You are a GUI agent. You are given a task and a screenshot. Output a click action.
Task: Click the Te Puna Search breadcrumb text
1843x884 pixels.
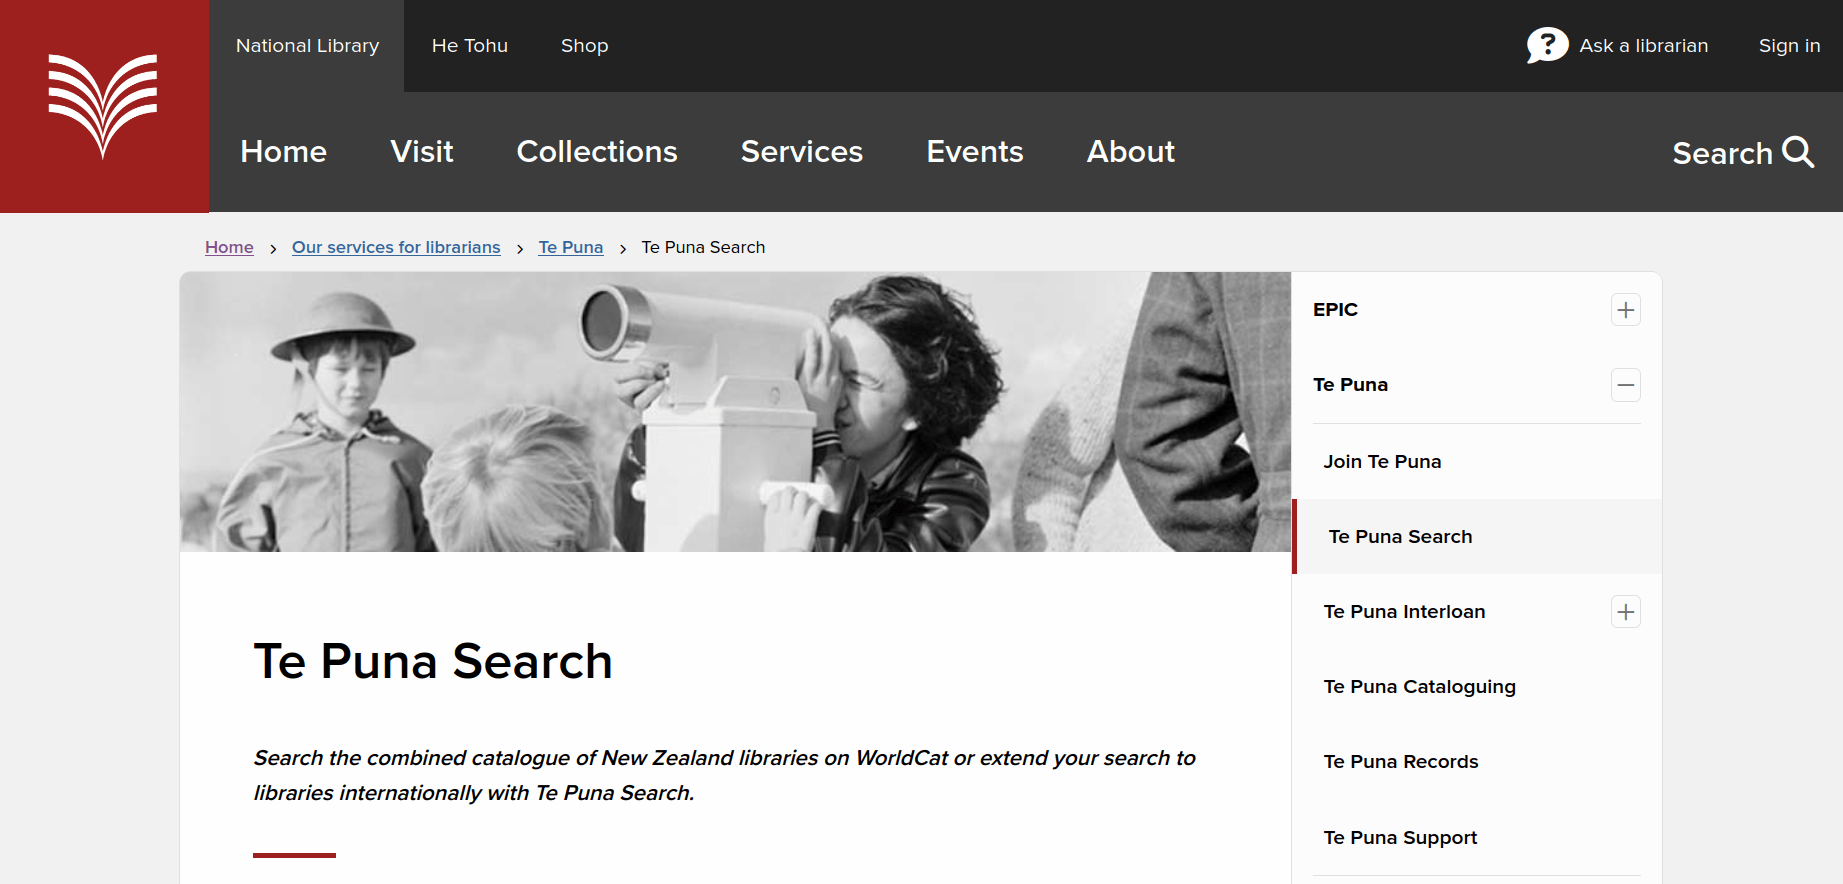pos(703,247)
